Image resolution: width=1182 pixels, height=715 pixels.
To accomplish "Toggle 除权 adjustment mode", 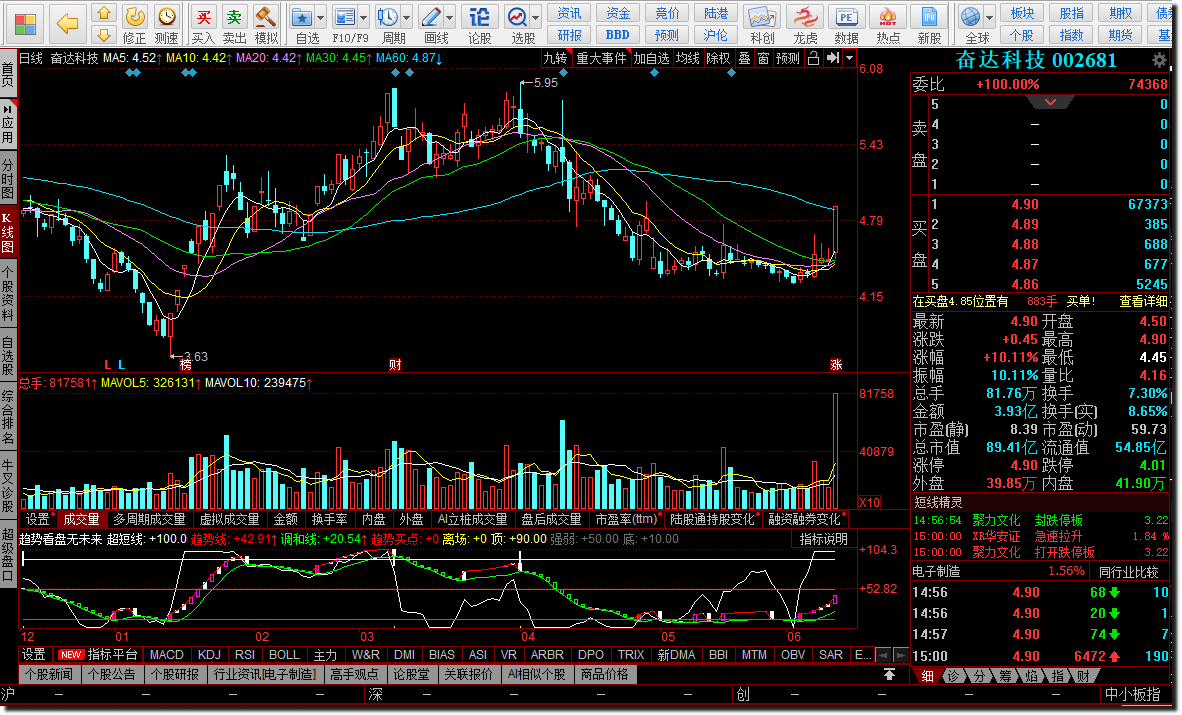I will click(718, 58).
